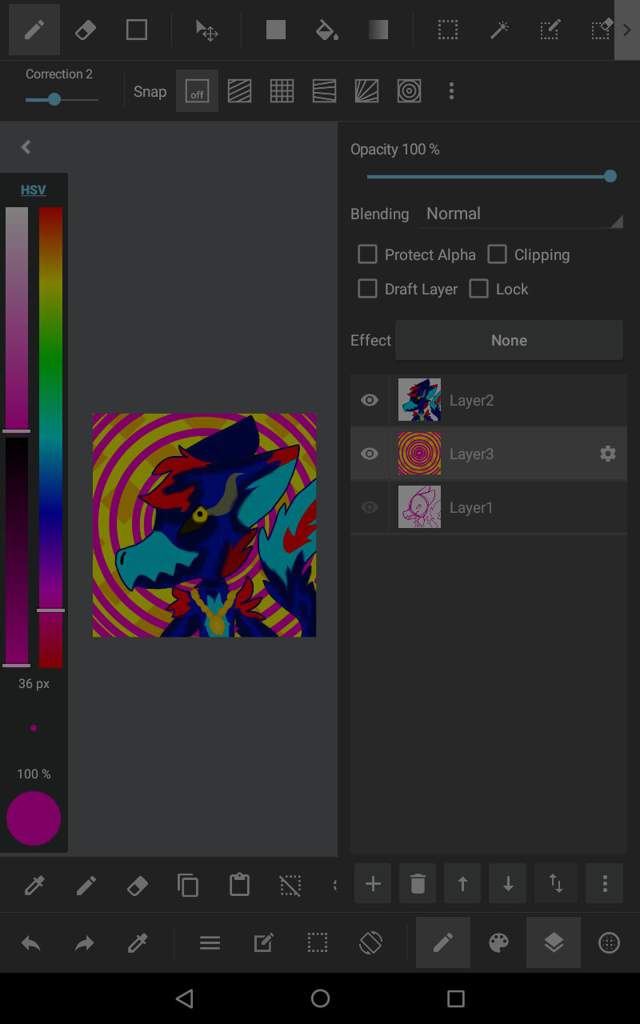Image resolution: width=640 pixels, height=1024 pixels.
Task: Select Layer2 thumbnail
Action: coord(419,400)
